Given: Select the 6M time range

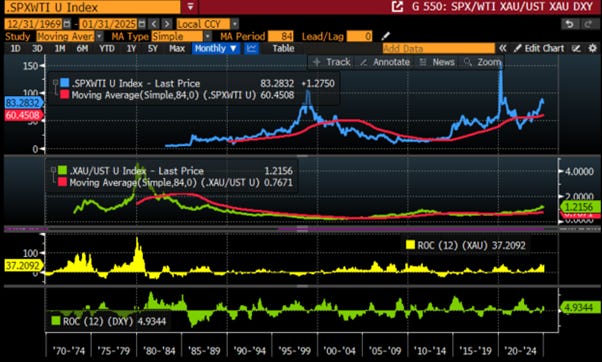Looking at the screenshot, I should 82,48.
